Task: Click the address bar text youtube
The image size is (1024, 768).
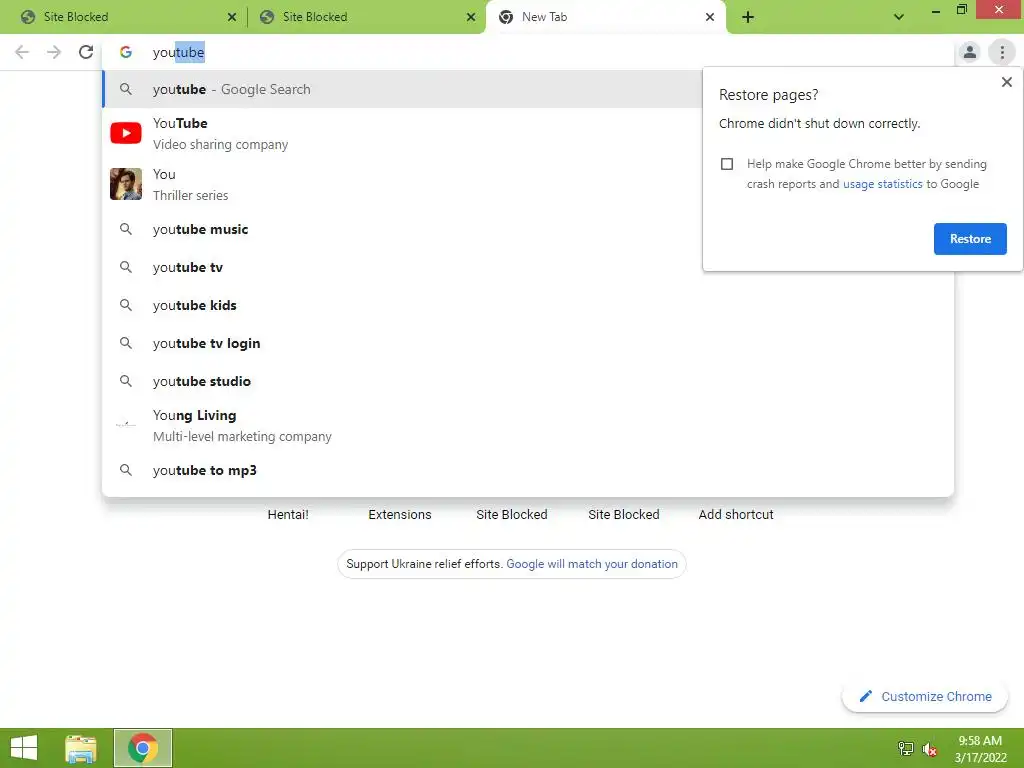Action: [x=178, y=52]
